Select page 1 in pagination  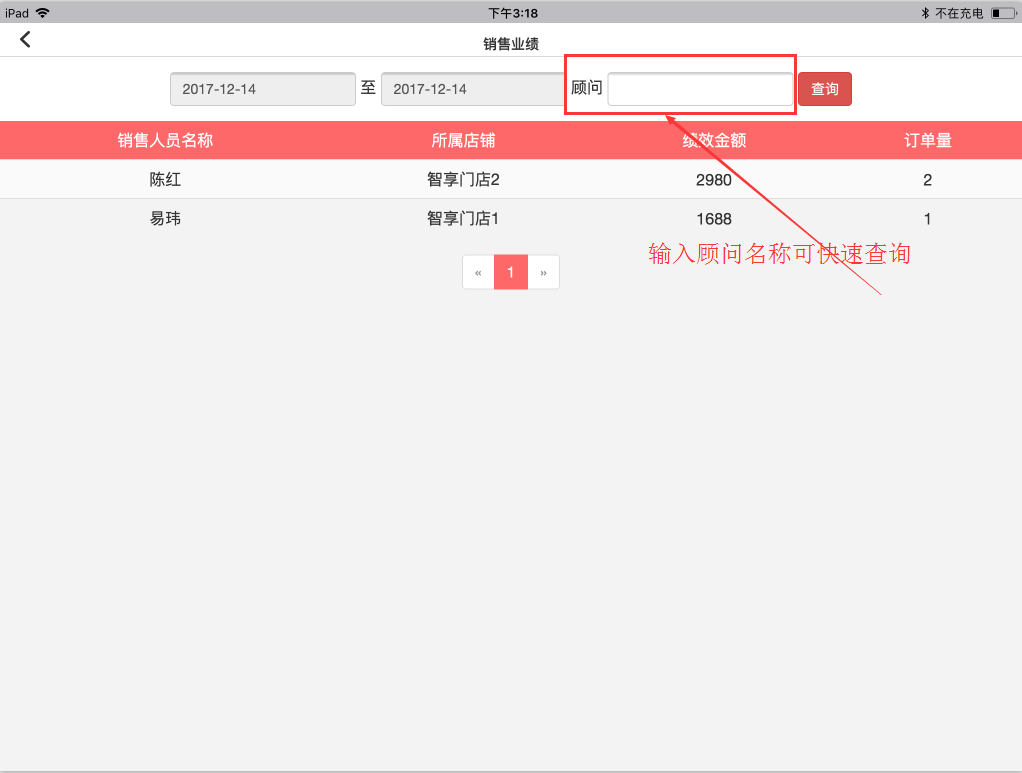pyautogui.click(x=510, y=272)
